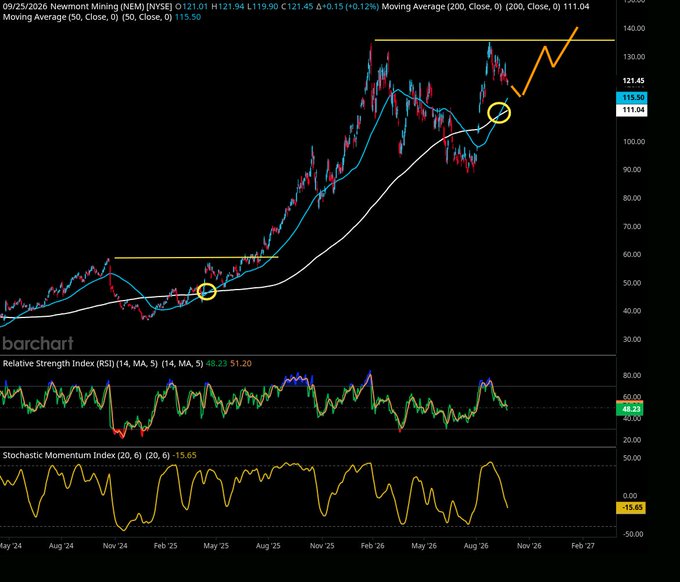Click the blue 115.50 moving average tag

tap(631, 98)
